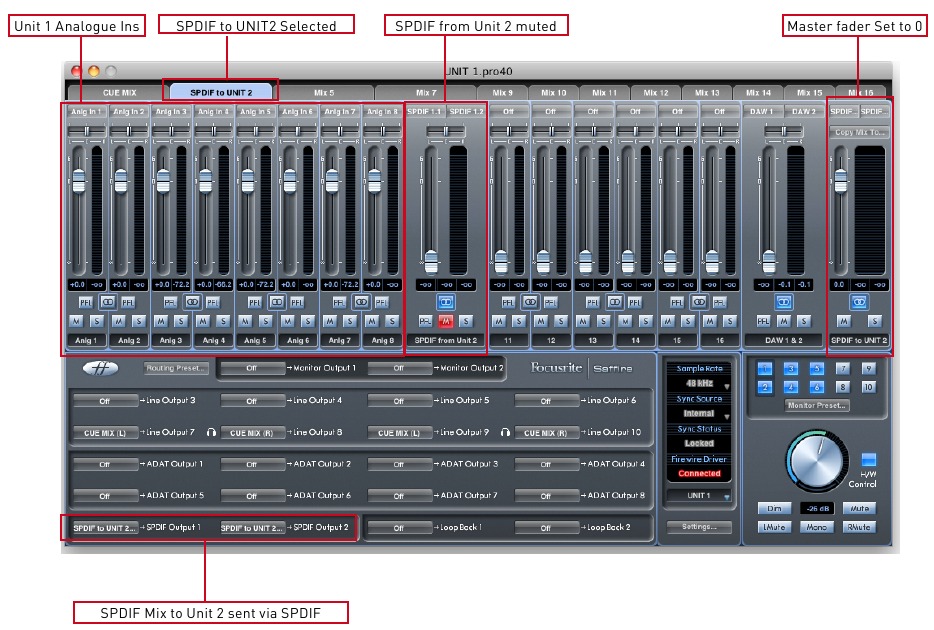Open the UNIT 1 device selector

pos(698,496)
